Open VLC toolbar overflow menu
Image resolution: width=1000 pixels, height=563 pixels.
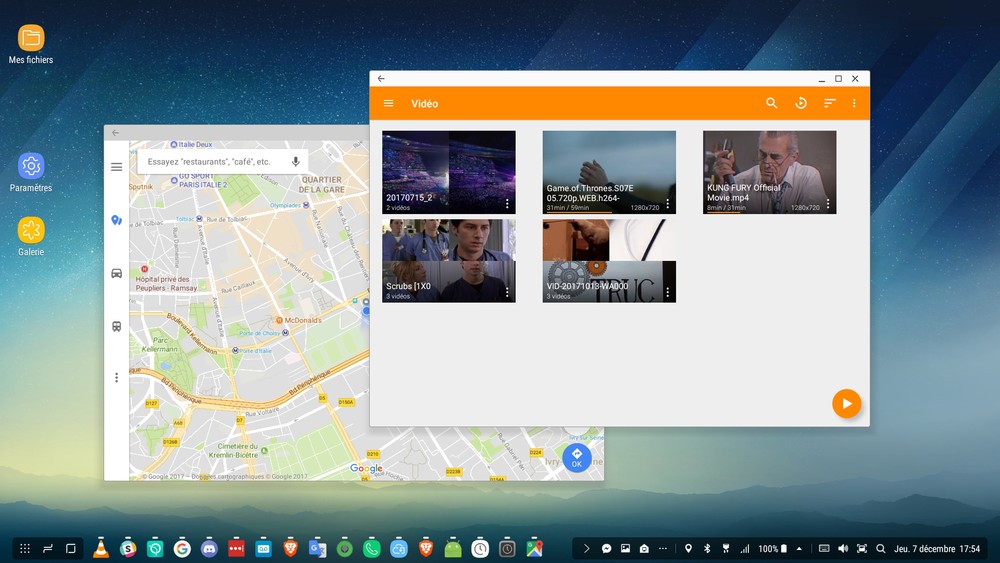point(854,103)
